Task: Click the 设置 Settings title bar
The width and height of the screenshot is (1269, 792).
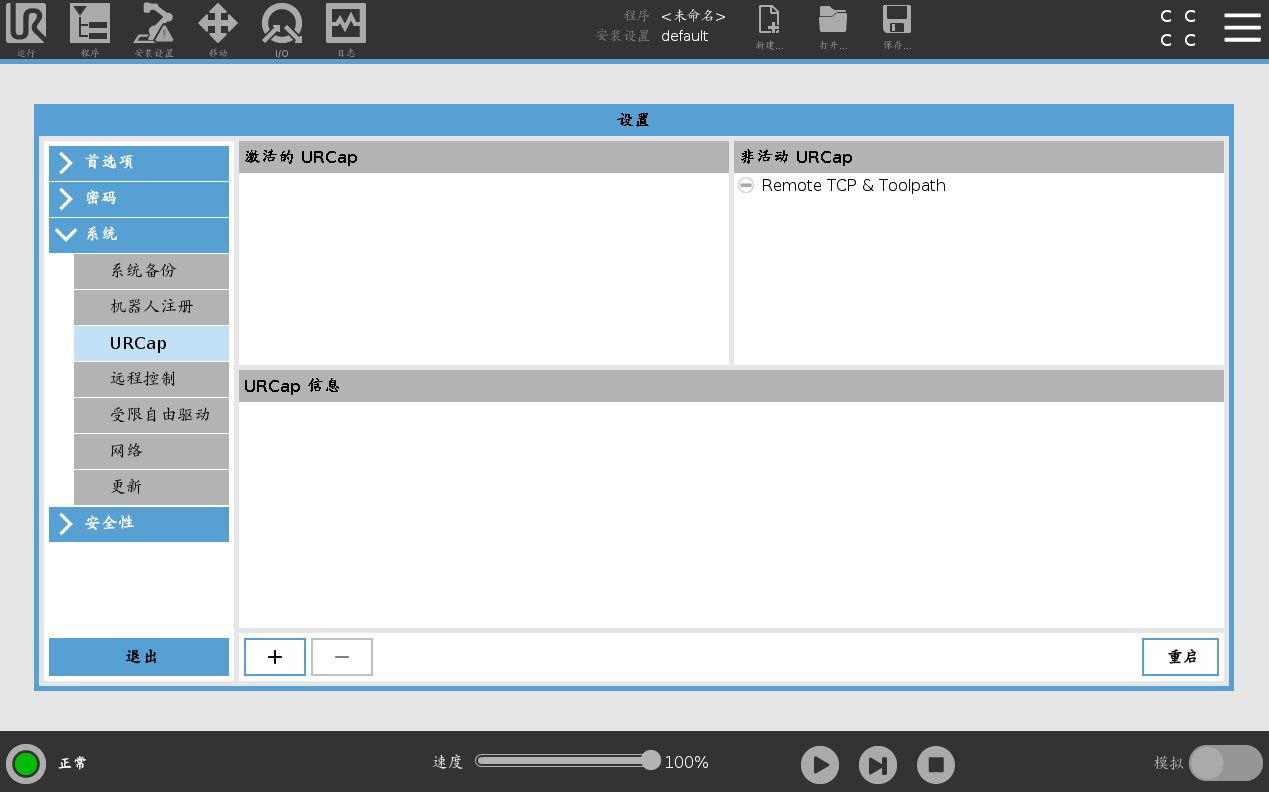Action: 634,120
